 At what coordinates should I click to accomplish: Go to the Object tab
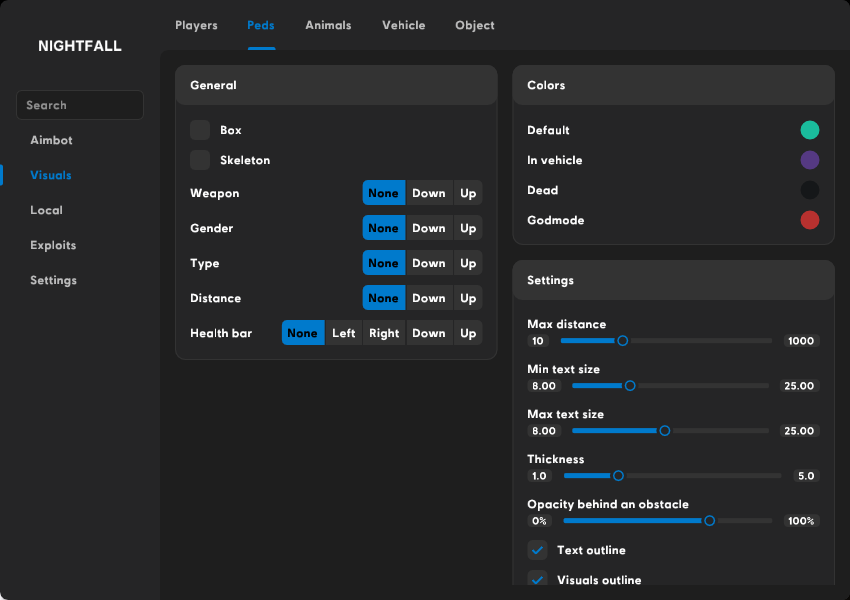474,25
